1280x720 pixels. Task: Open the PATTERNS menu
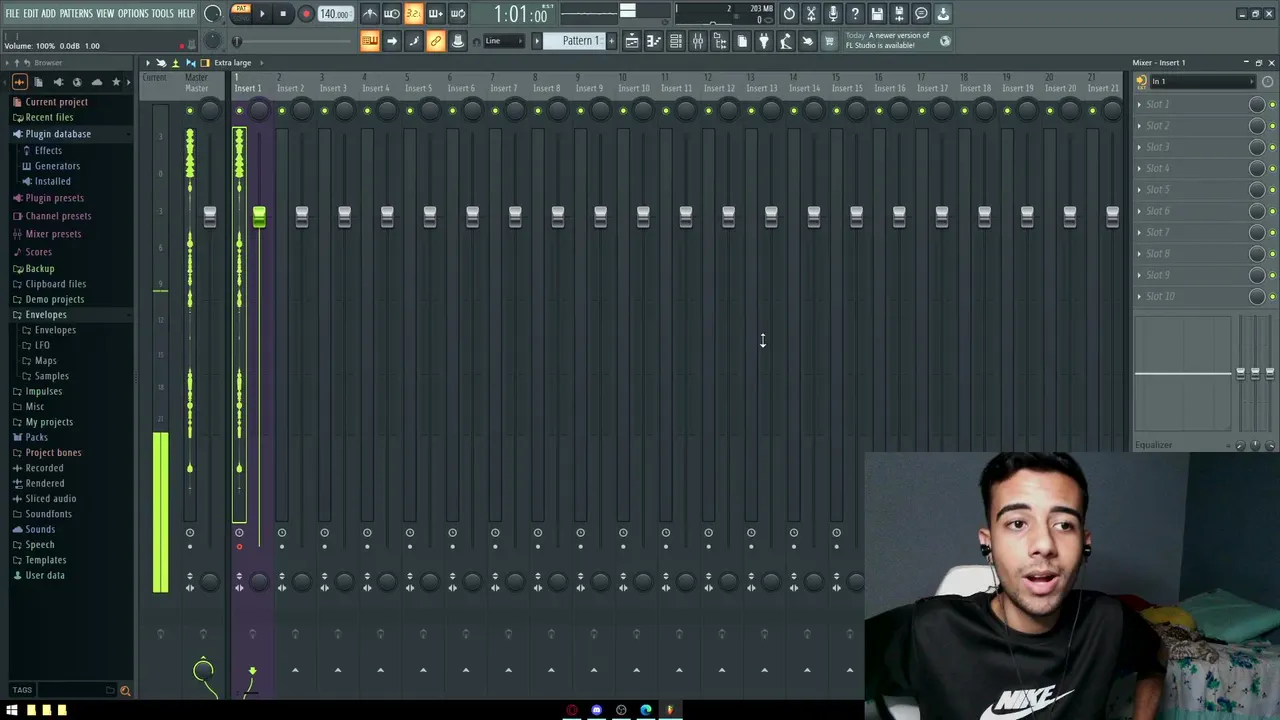pos(76,14)
